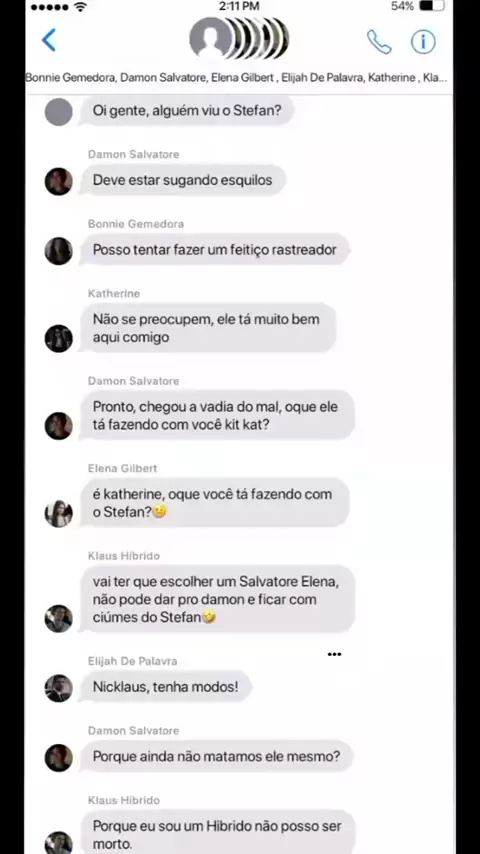480x854 pixels.
Task: Tap the three dots beside Klaus's message
Action: (335, 654)
